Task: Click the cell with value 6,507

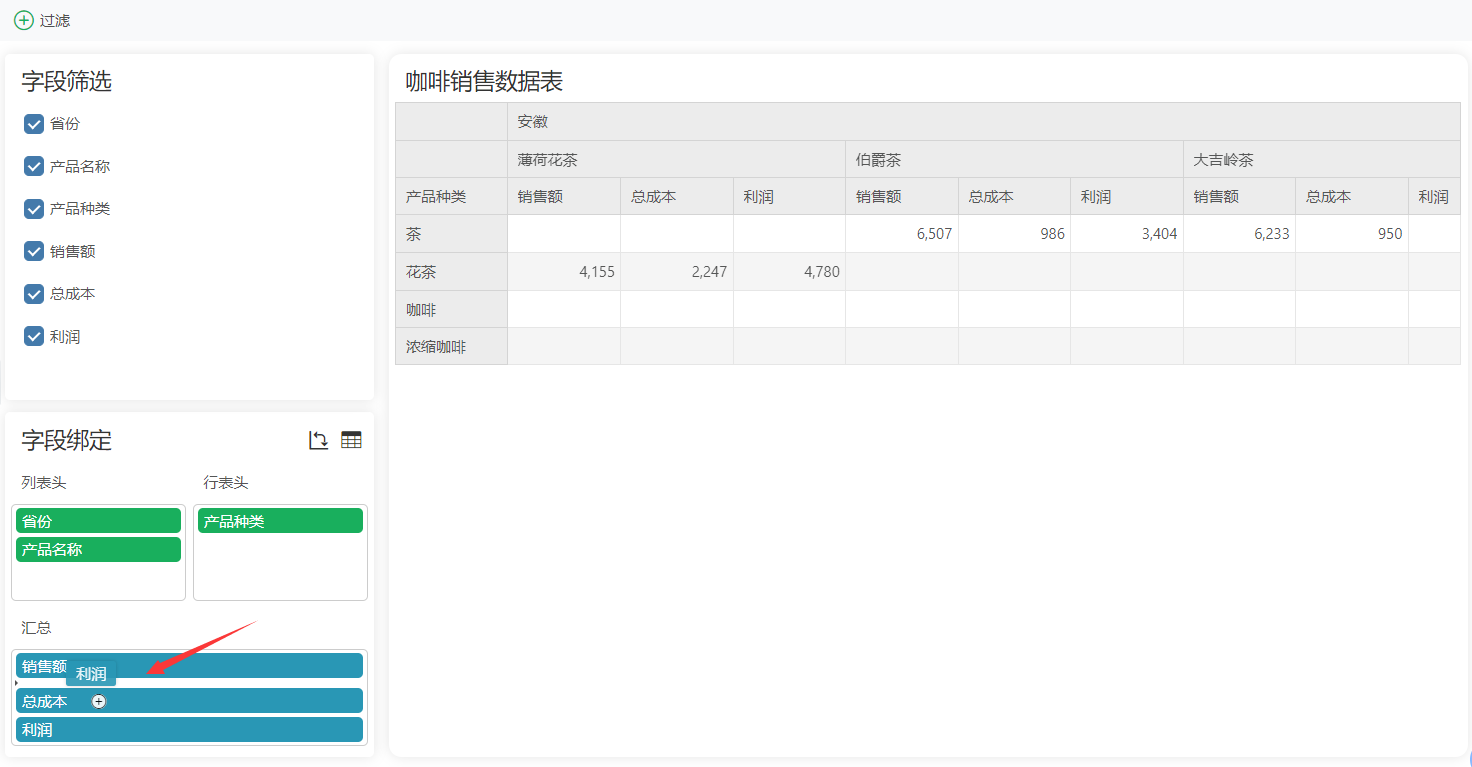Action: point(902,234)
